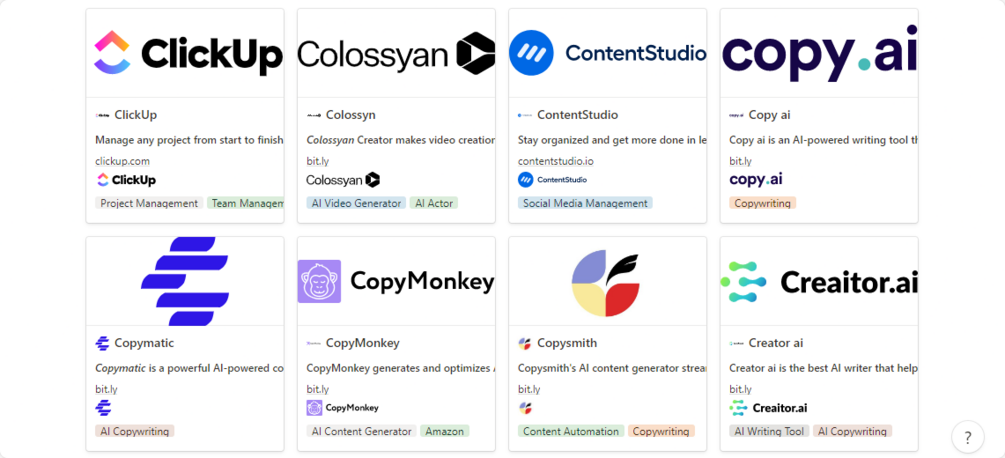Open the CopyMonkey card title

[x=363, y=343]
